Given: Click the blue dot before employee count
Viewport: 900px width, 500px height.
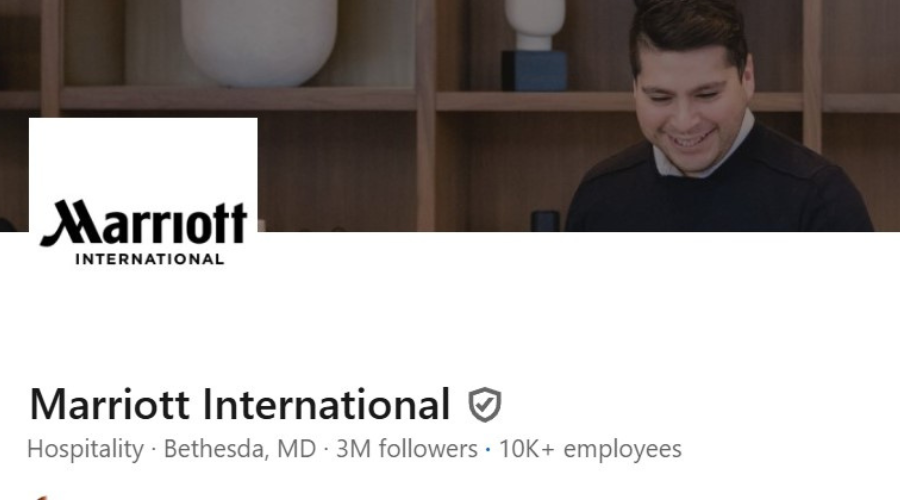Looking at the screenshot, I should [x=488, y=450].
